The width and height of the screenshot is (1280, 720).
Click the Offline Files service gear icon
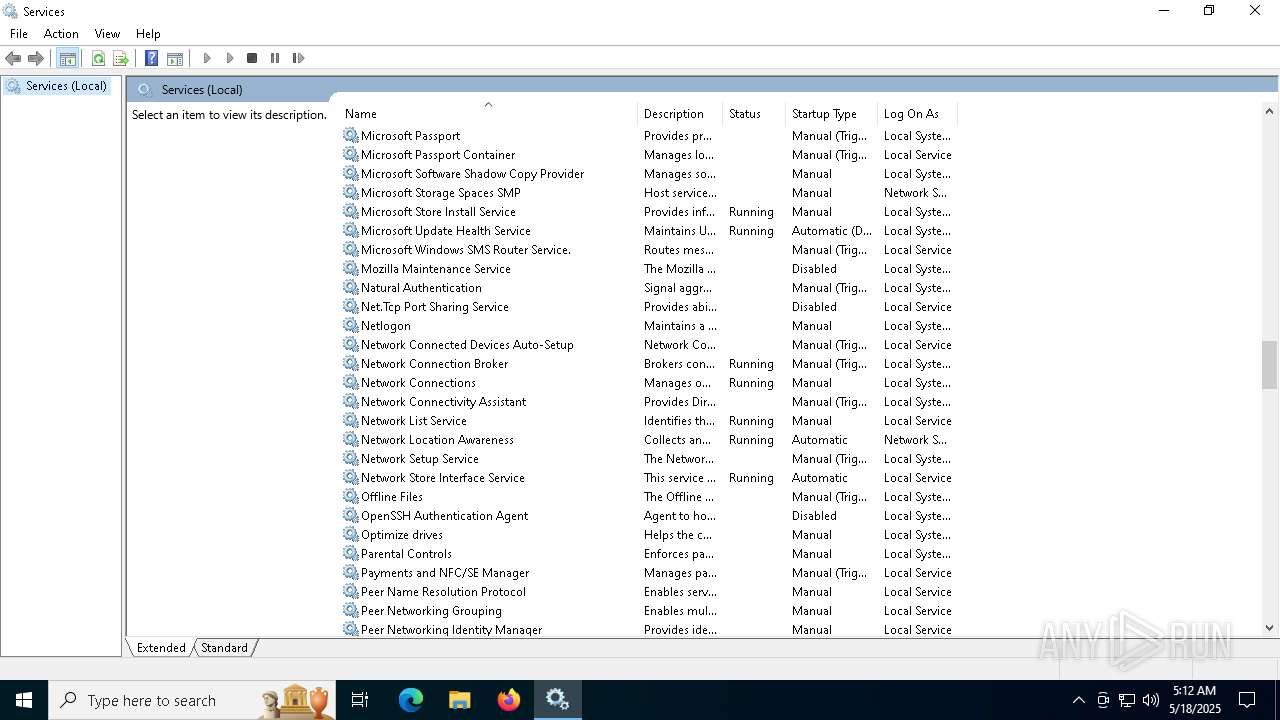pos(351,496)
